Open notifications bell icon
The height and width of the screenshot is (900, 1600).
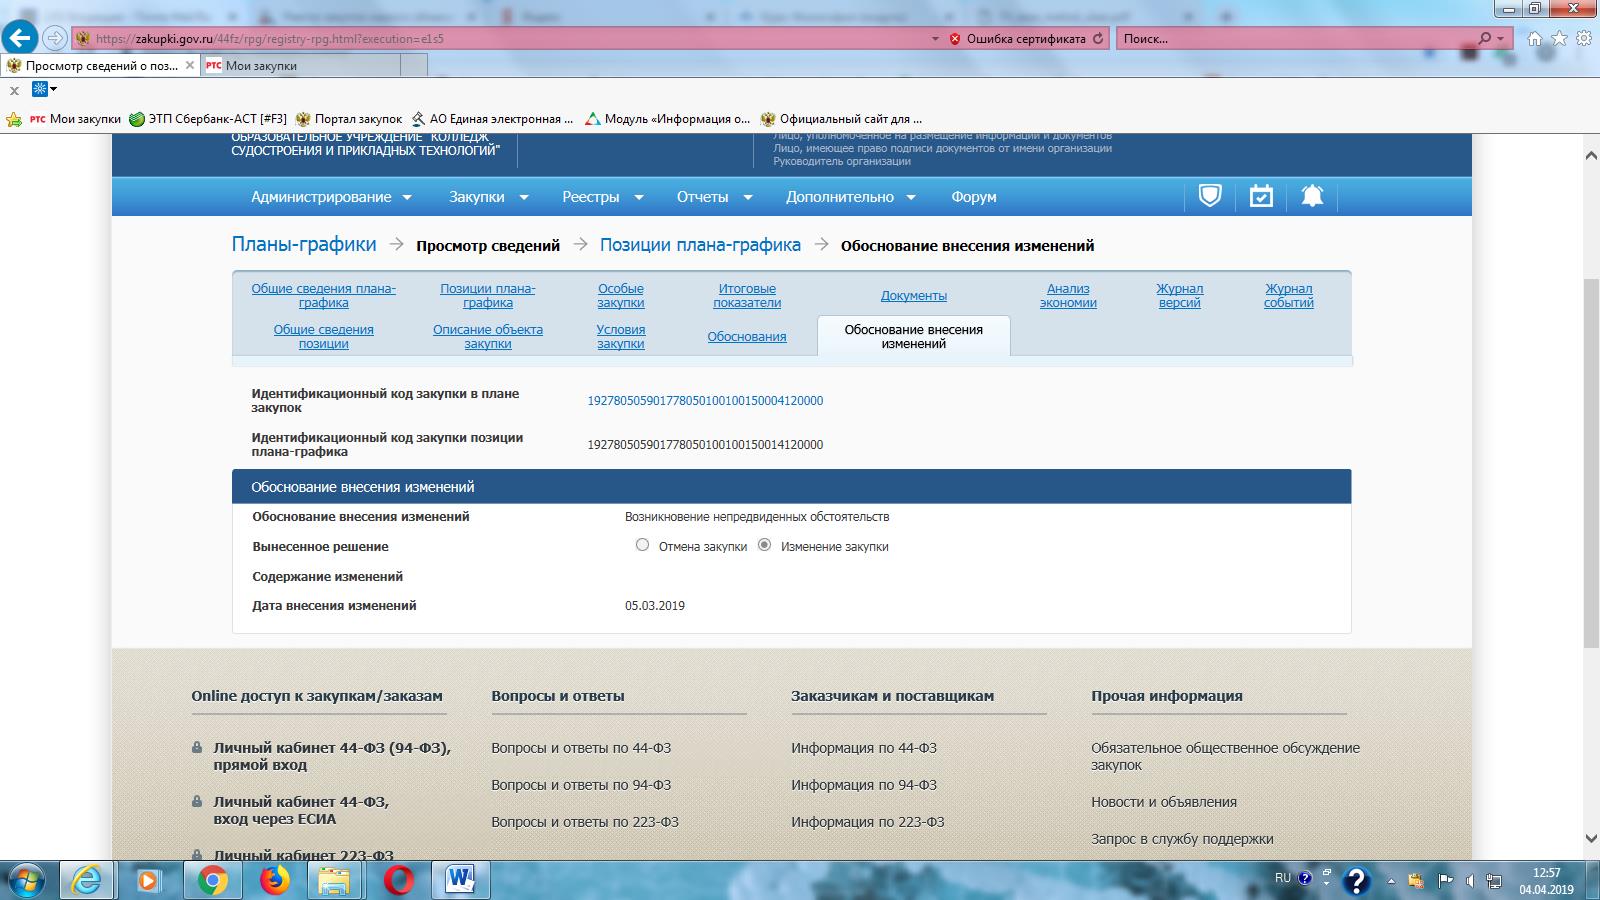pos(1312,196)
